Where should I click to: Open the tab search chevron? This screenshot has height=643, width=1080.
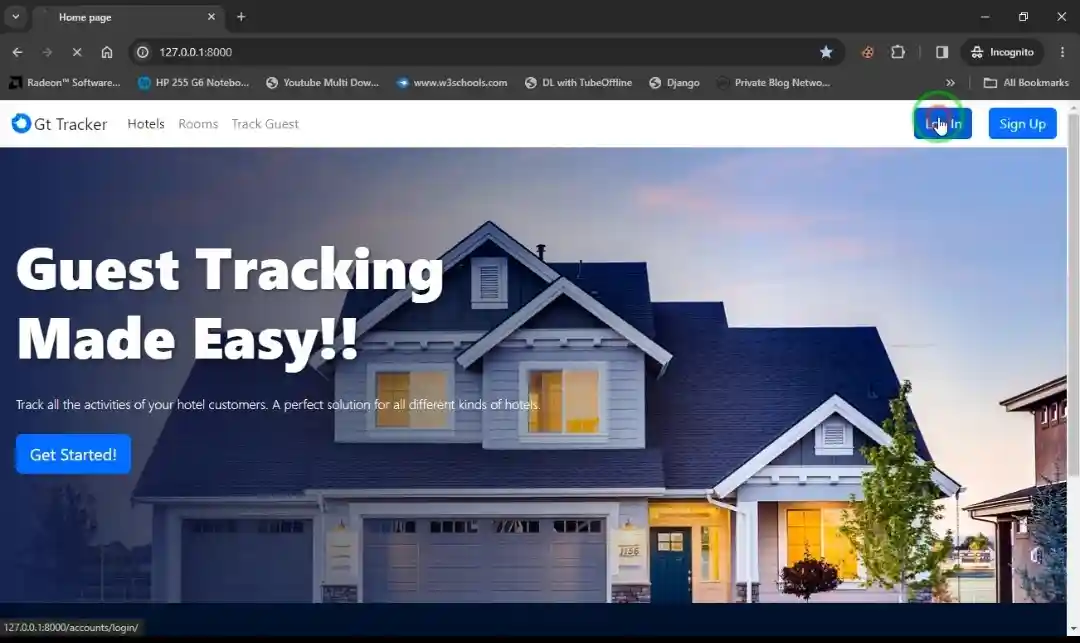(15, 17)
